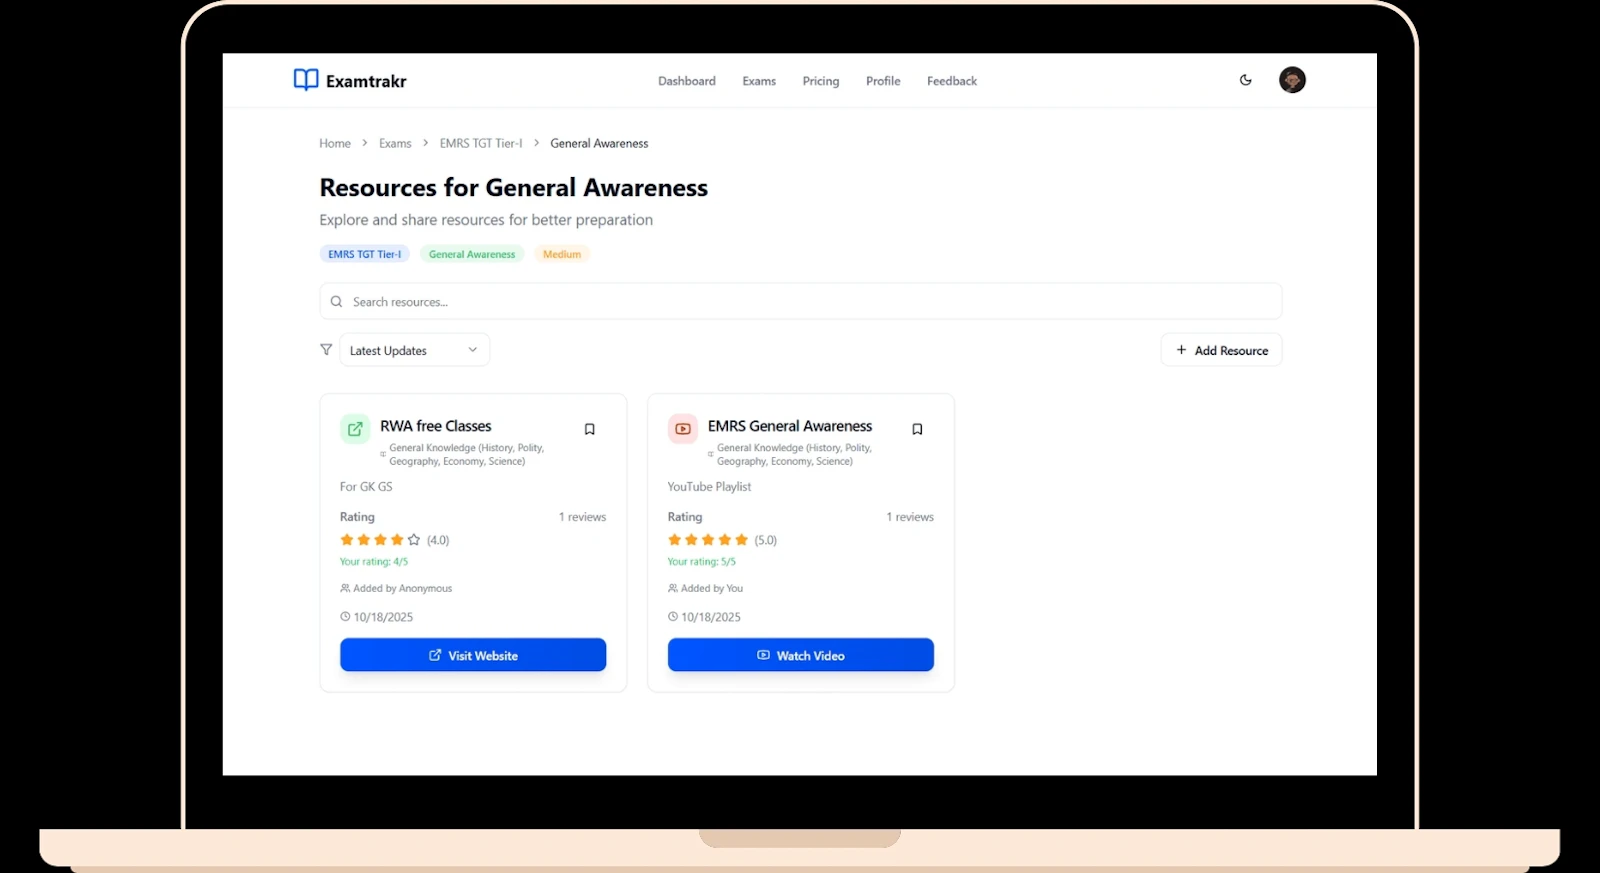Viewport: 1600px width, 873px height.
Task: Open the Feedback nav item
Action: (952, 81)
